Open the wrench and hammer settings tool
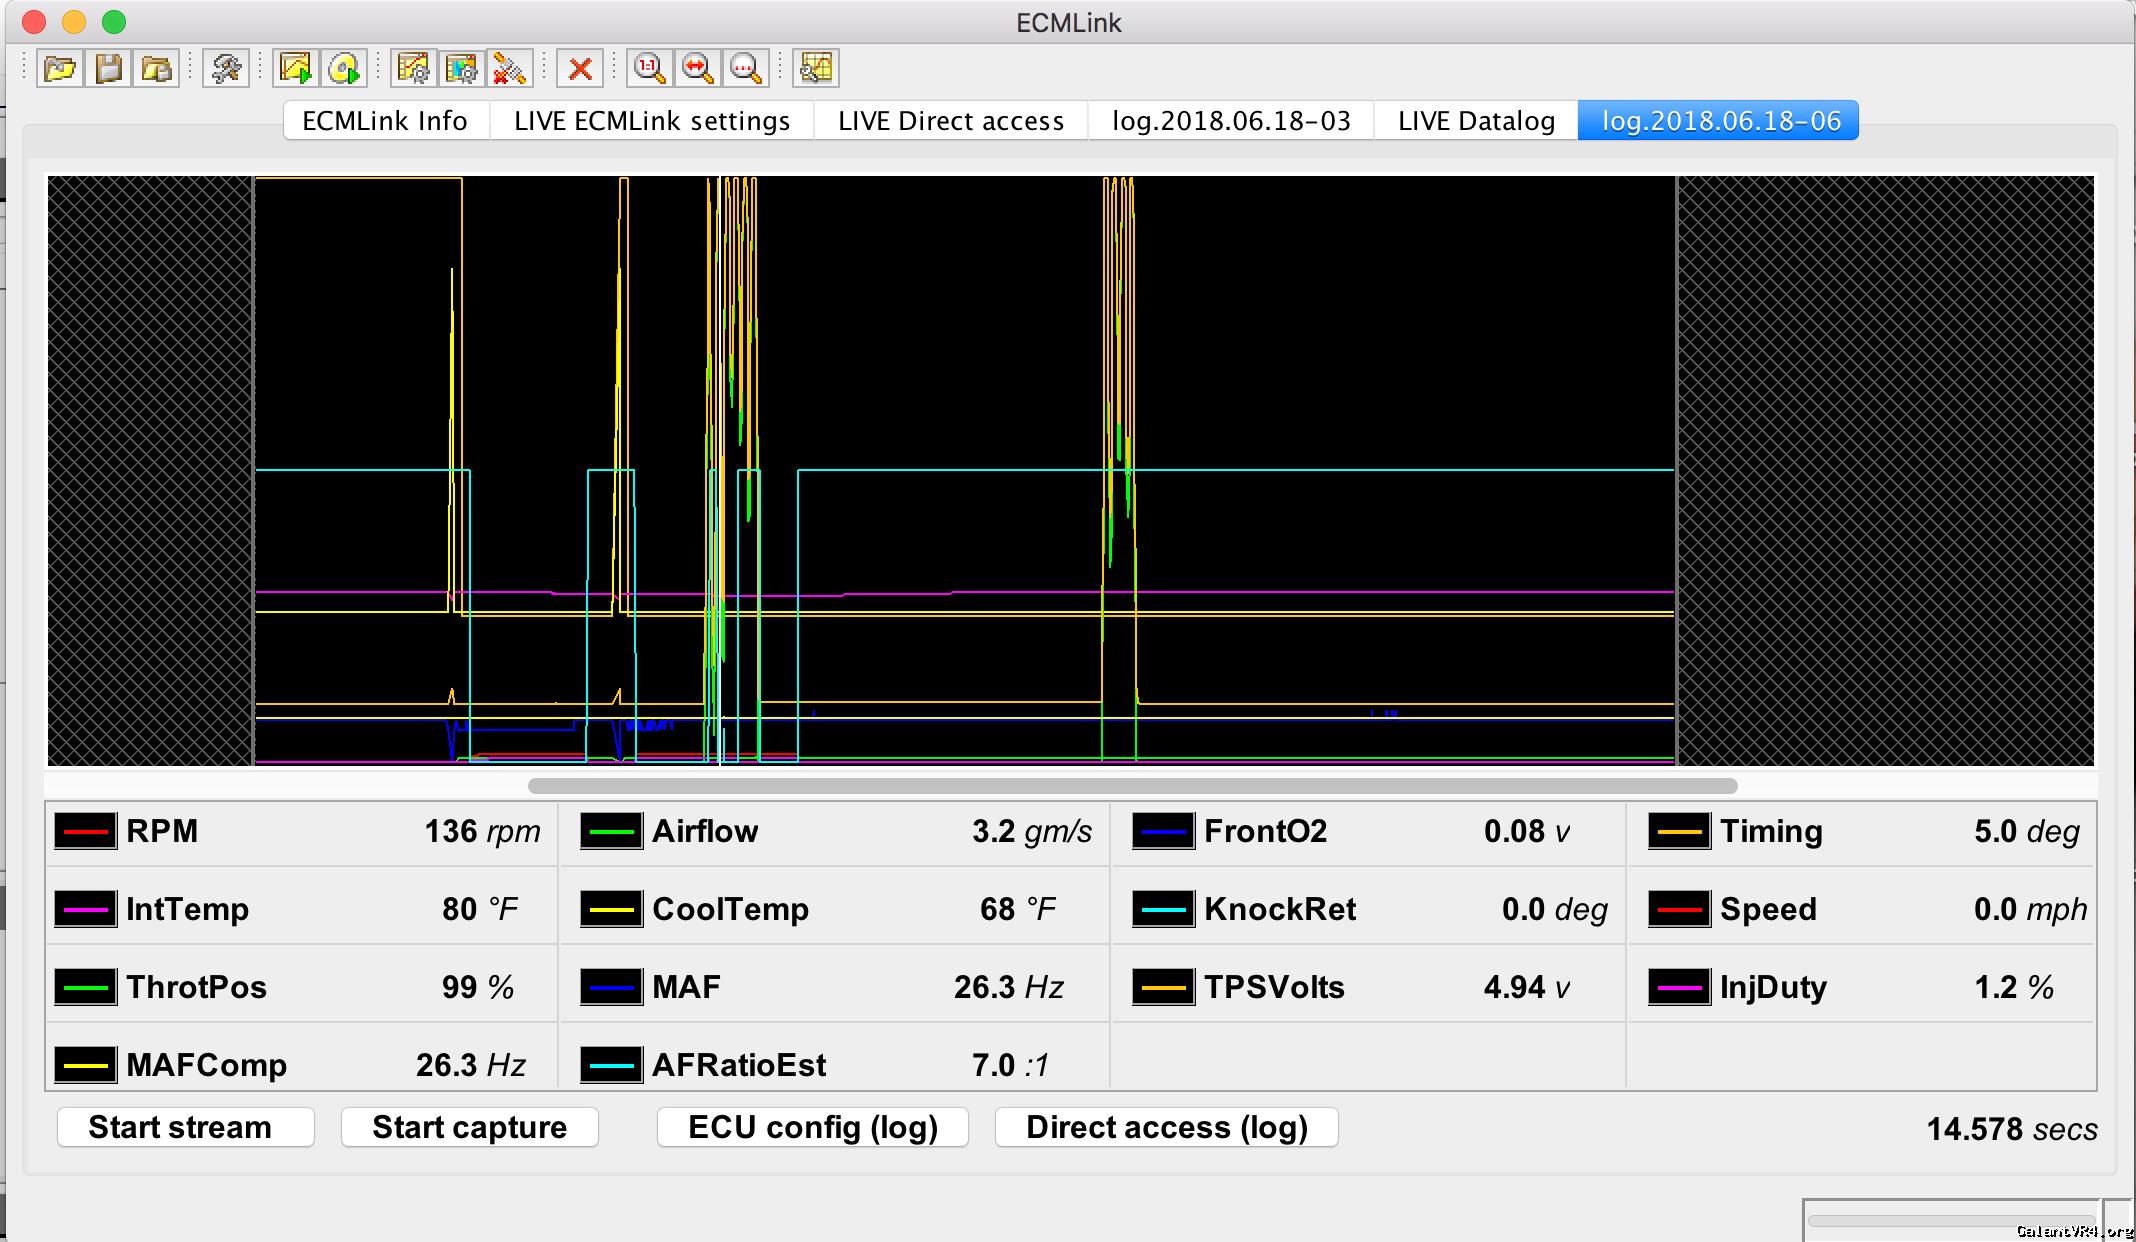 [226, 69]
